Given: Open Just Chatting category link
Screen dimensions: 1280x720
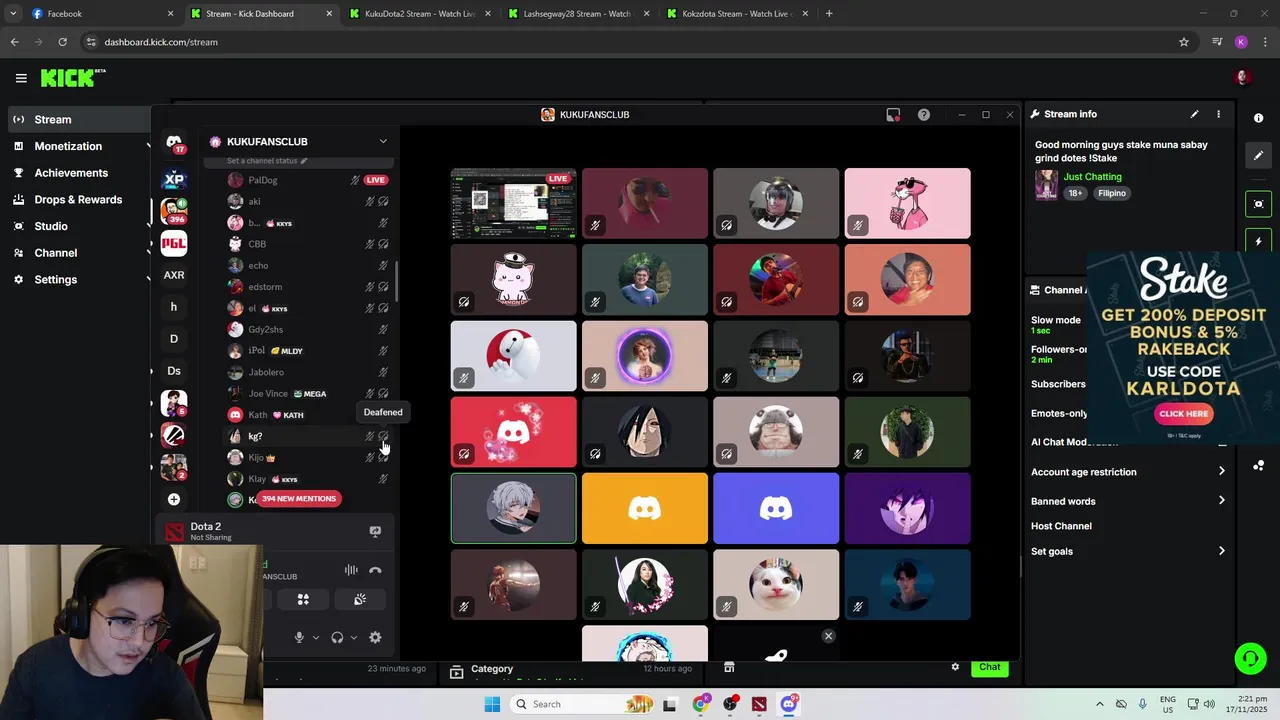Looking at the screenshot, I should [1092, 177].
